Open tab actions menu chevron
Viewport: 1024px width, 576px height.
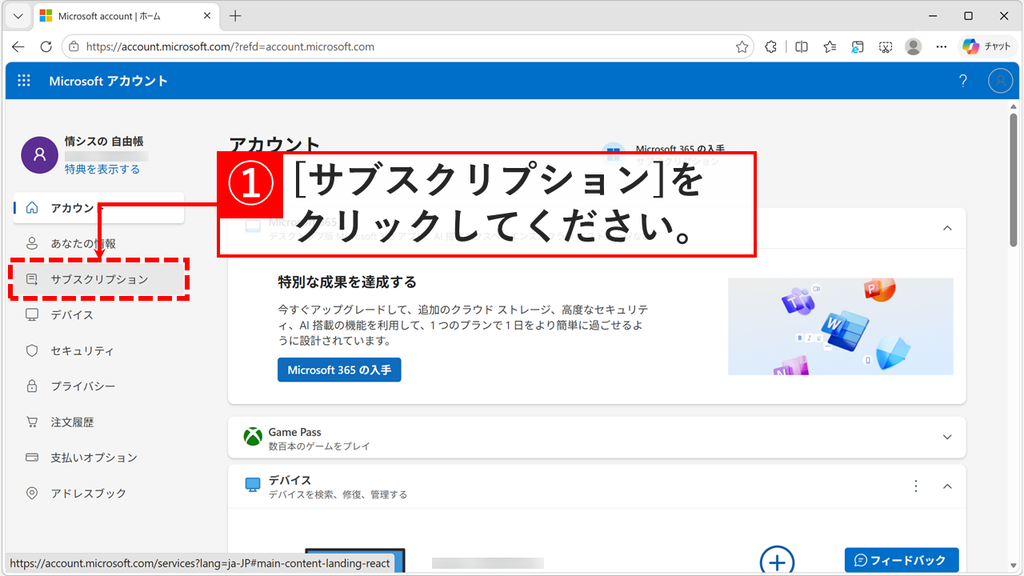click(x=18, y=16)
